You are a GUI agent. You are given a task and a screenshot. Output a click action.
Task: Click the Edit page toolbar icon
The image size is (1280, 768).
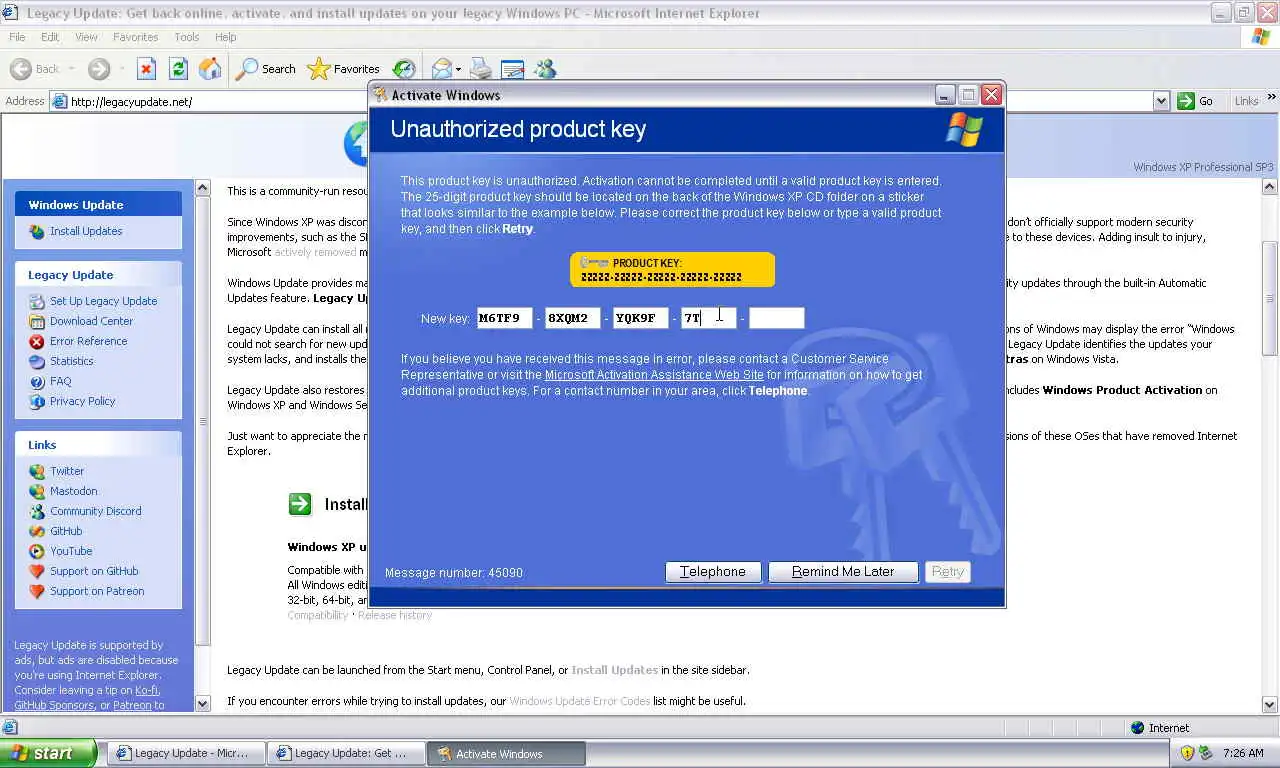point(513,69)
